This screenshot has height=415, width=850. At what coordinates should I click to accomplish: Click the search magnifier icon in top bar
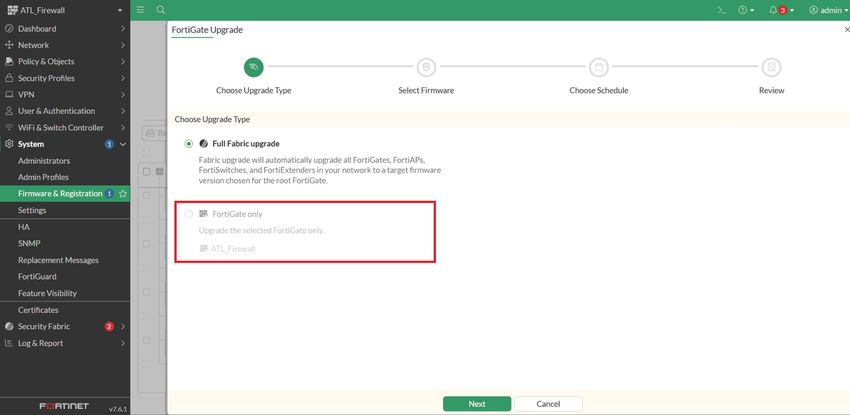160,10
